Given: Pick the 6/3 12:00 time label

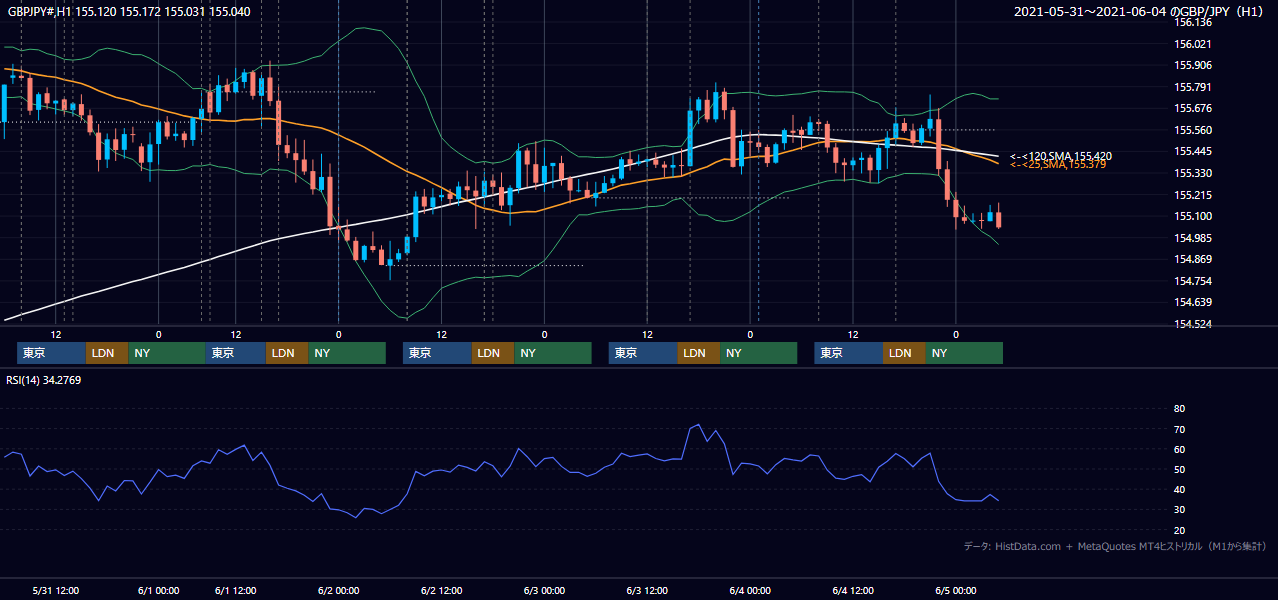Looking at the screenshot, I should tap(647, 590).
